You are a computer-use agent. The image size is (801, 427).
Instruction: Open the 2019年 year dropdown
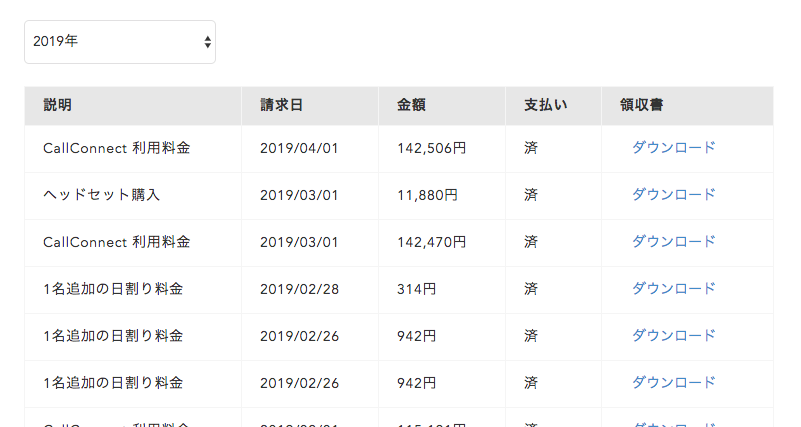tap(120, 42)
